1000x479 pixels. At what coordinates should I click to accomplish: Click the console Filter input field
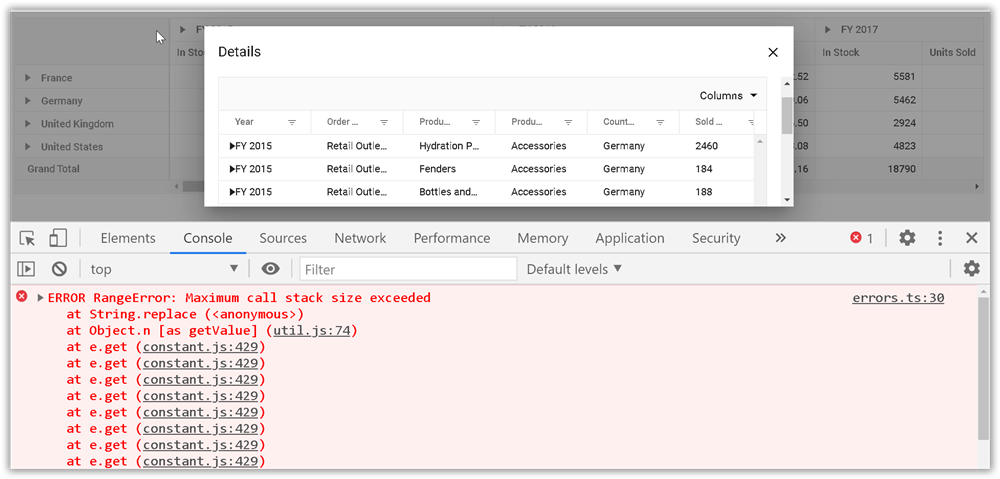(x=408, y=269)
